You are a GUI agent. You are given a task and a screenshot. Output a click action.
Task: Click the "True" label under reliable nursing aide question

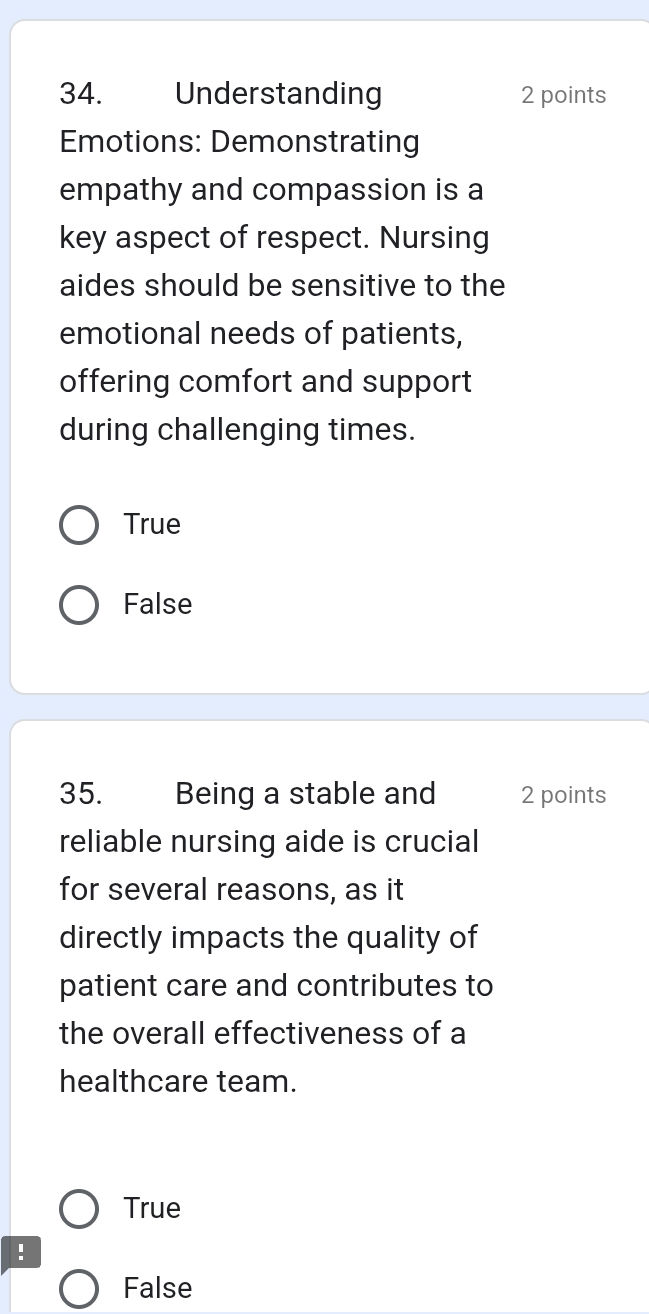152,1208
